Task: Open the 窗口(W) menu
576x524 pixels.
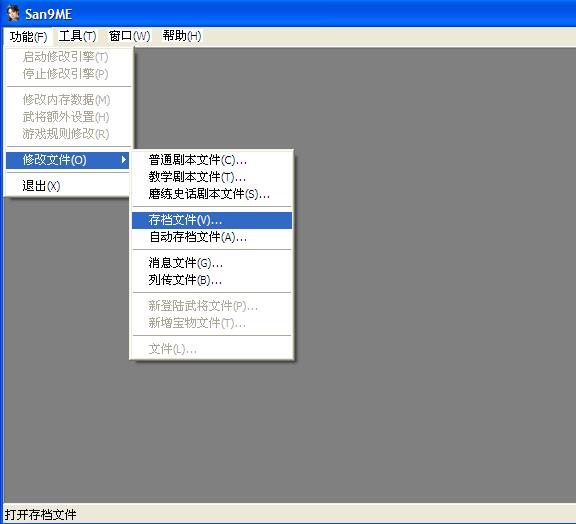Action: pos(129,36)
